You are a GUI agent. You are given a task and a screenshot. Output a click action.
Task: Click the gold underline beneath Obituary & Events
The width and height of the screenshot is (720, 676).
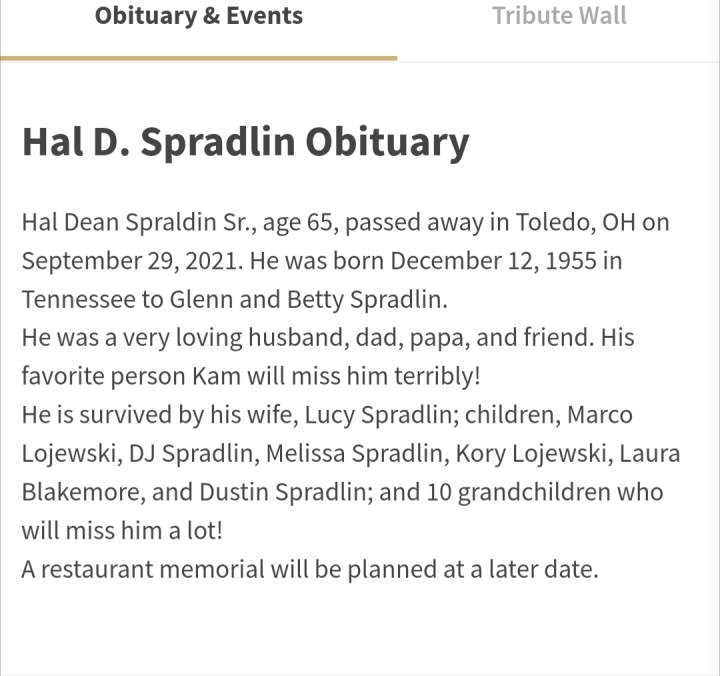(198, 58)
